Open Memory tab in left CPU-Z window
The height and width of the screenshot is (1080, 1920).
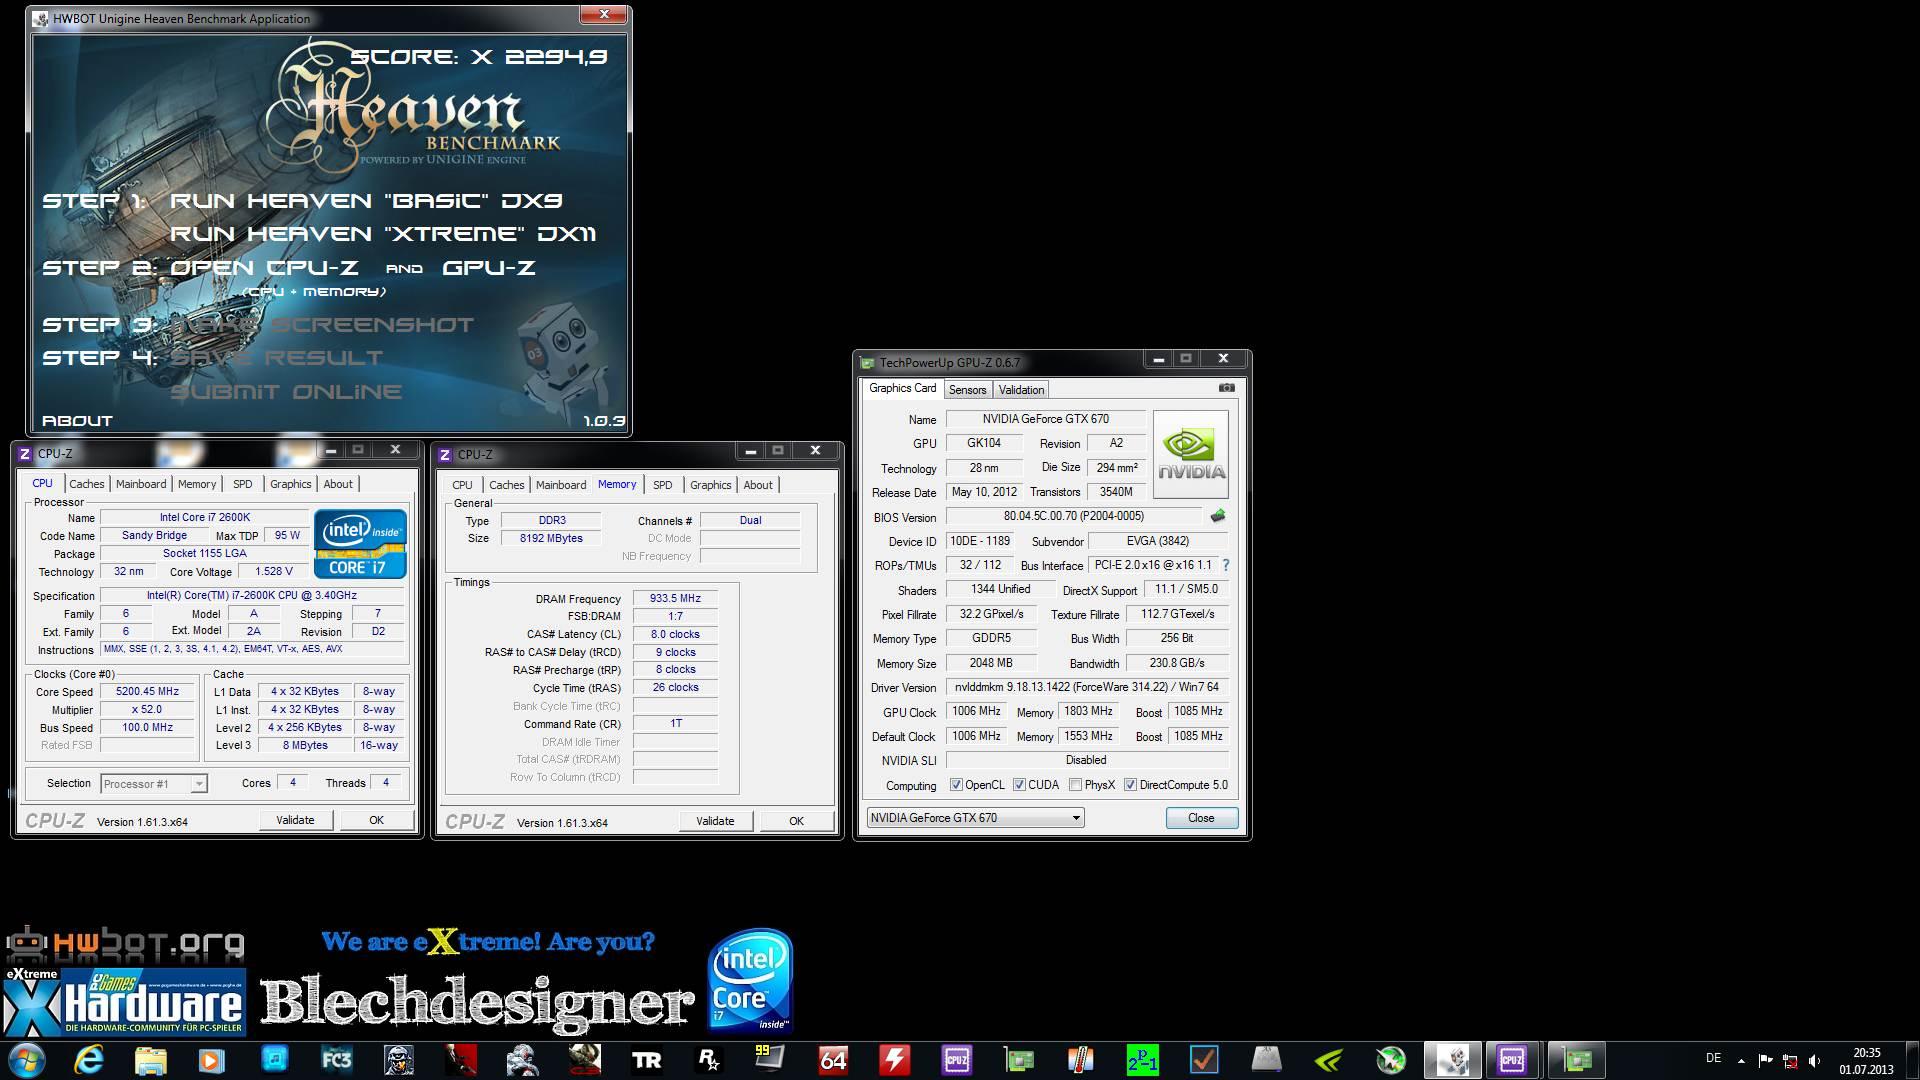coord(197,484)
